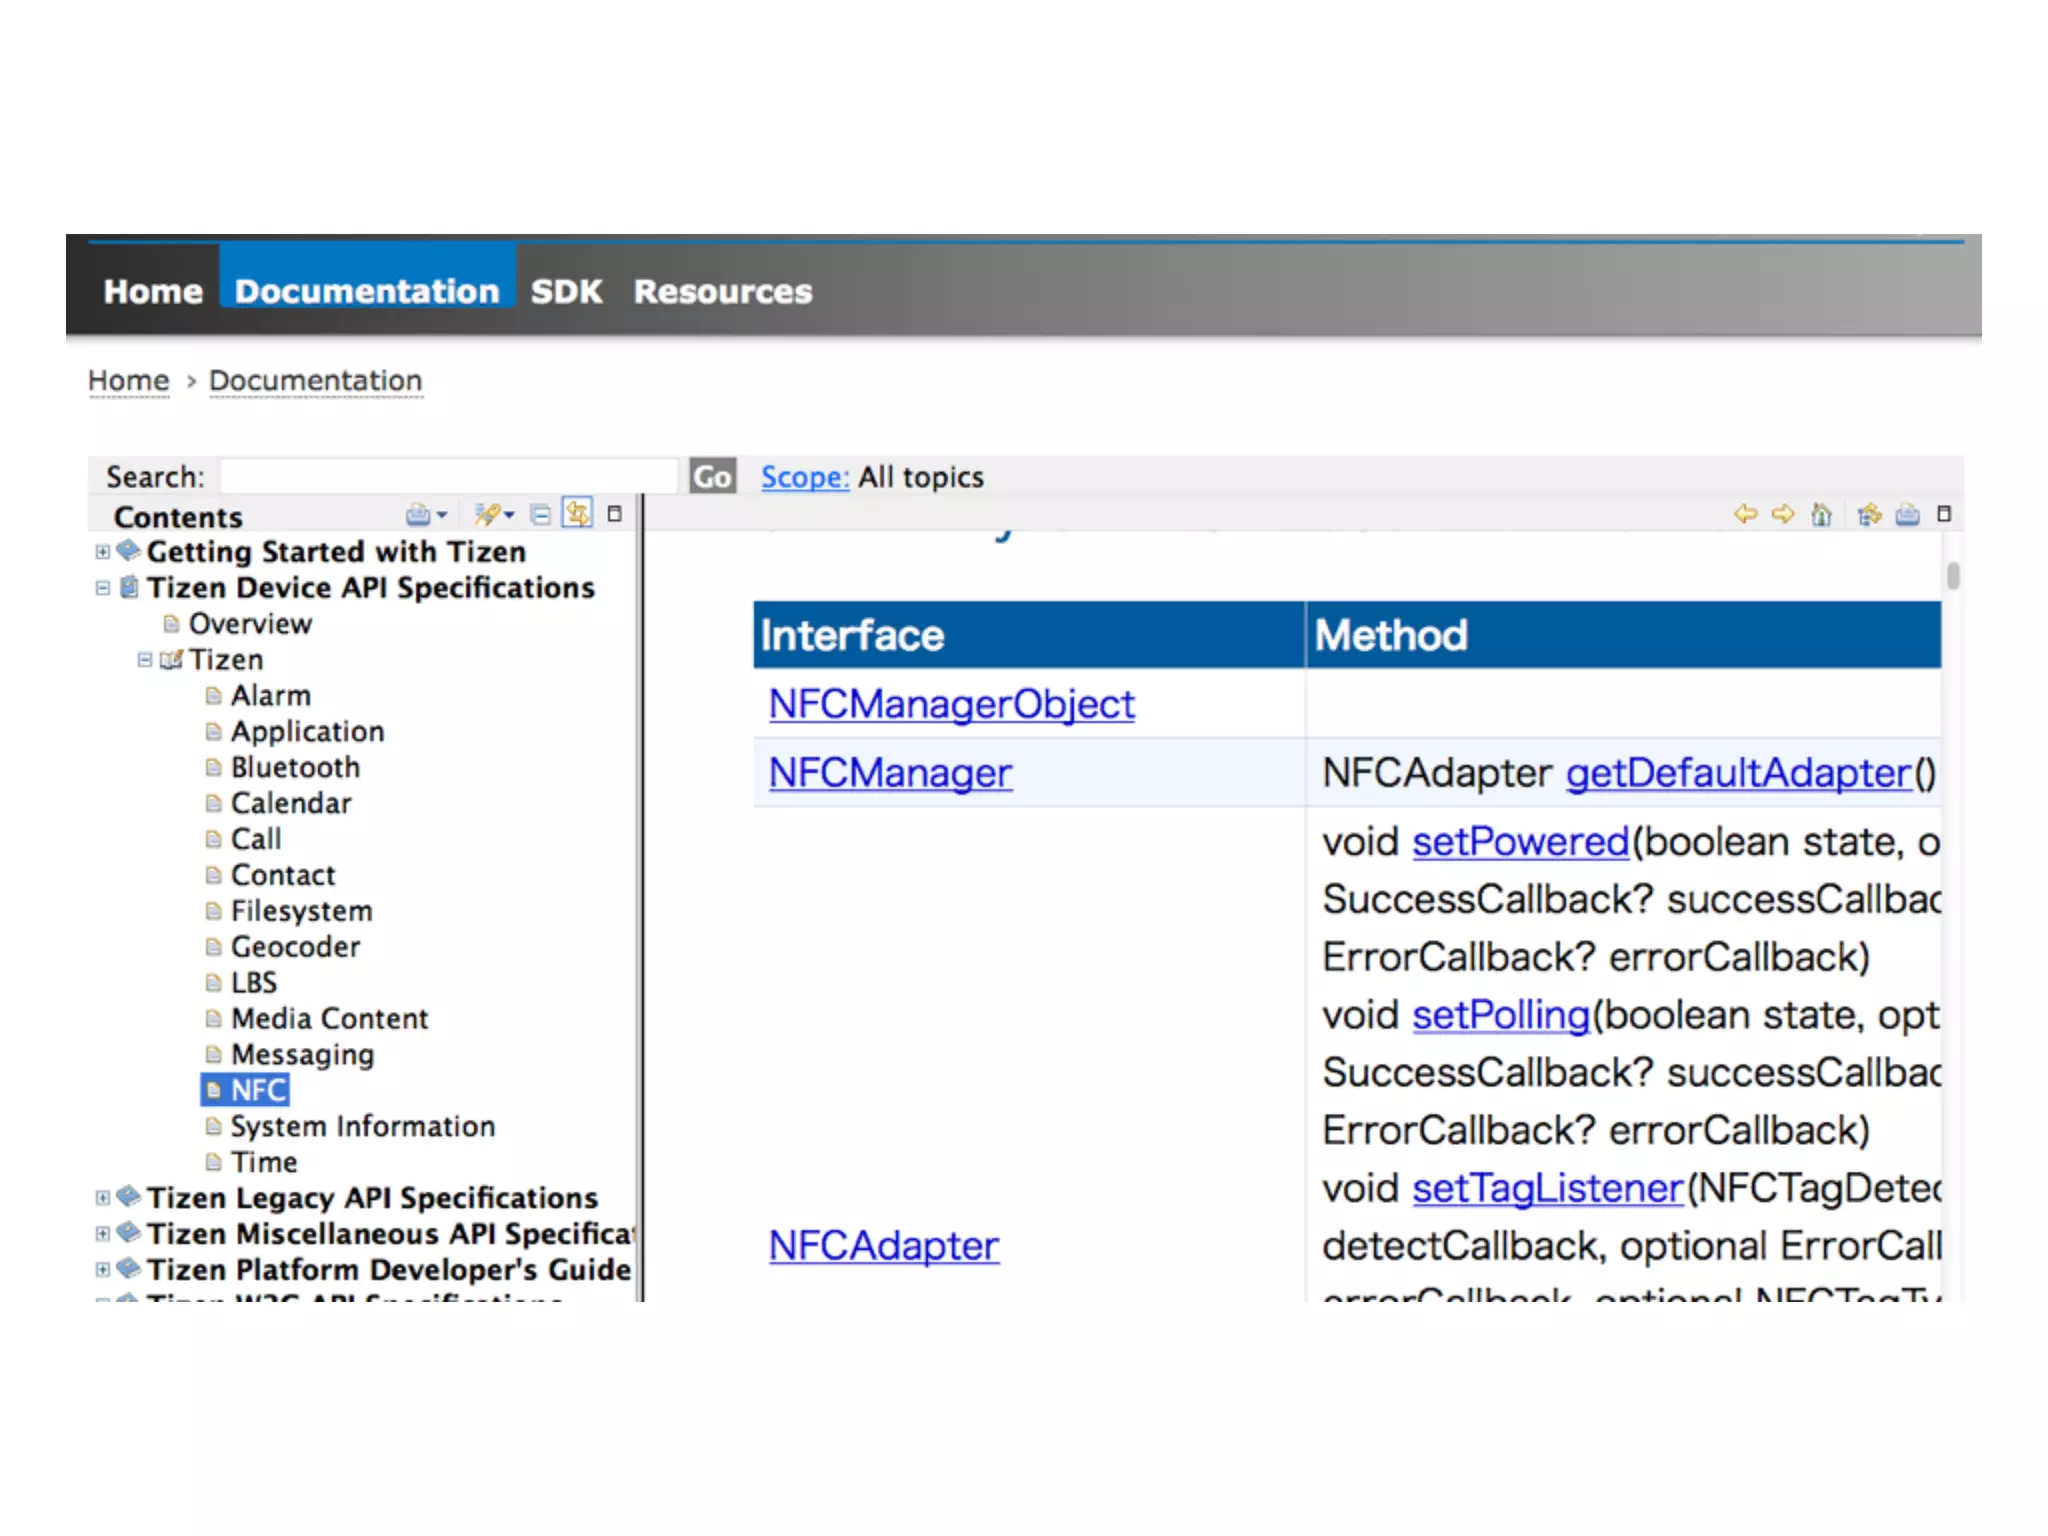Click Show in Table of Contents icon
Screen dimensions: 2048x1536
pyautogui.click(x=1869, y=514)
